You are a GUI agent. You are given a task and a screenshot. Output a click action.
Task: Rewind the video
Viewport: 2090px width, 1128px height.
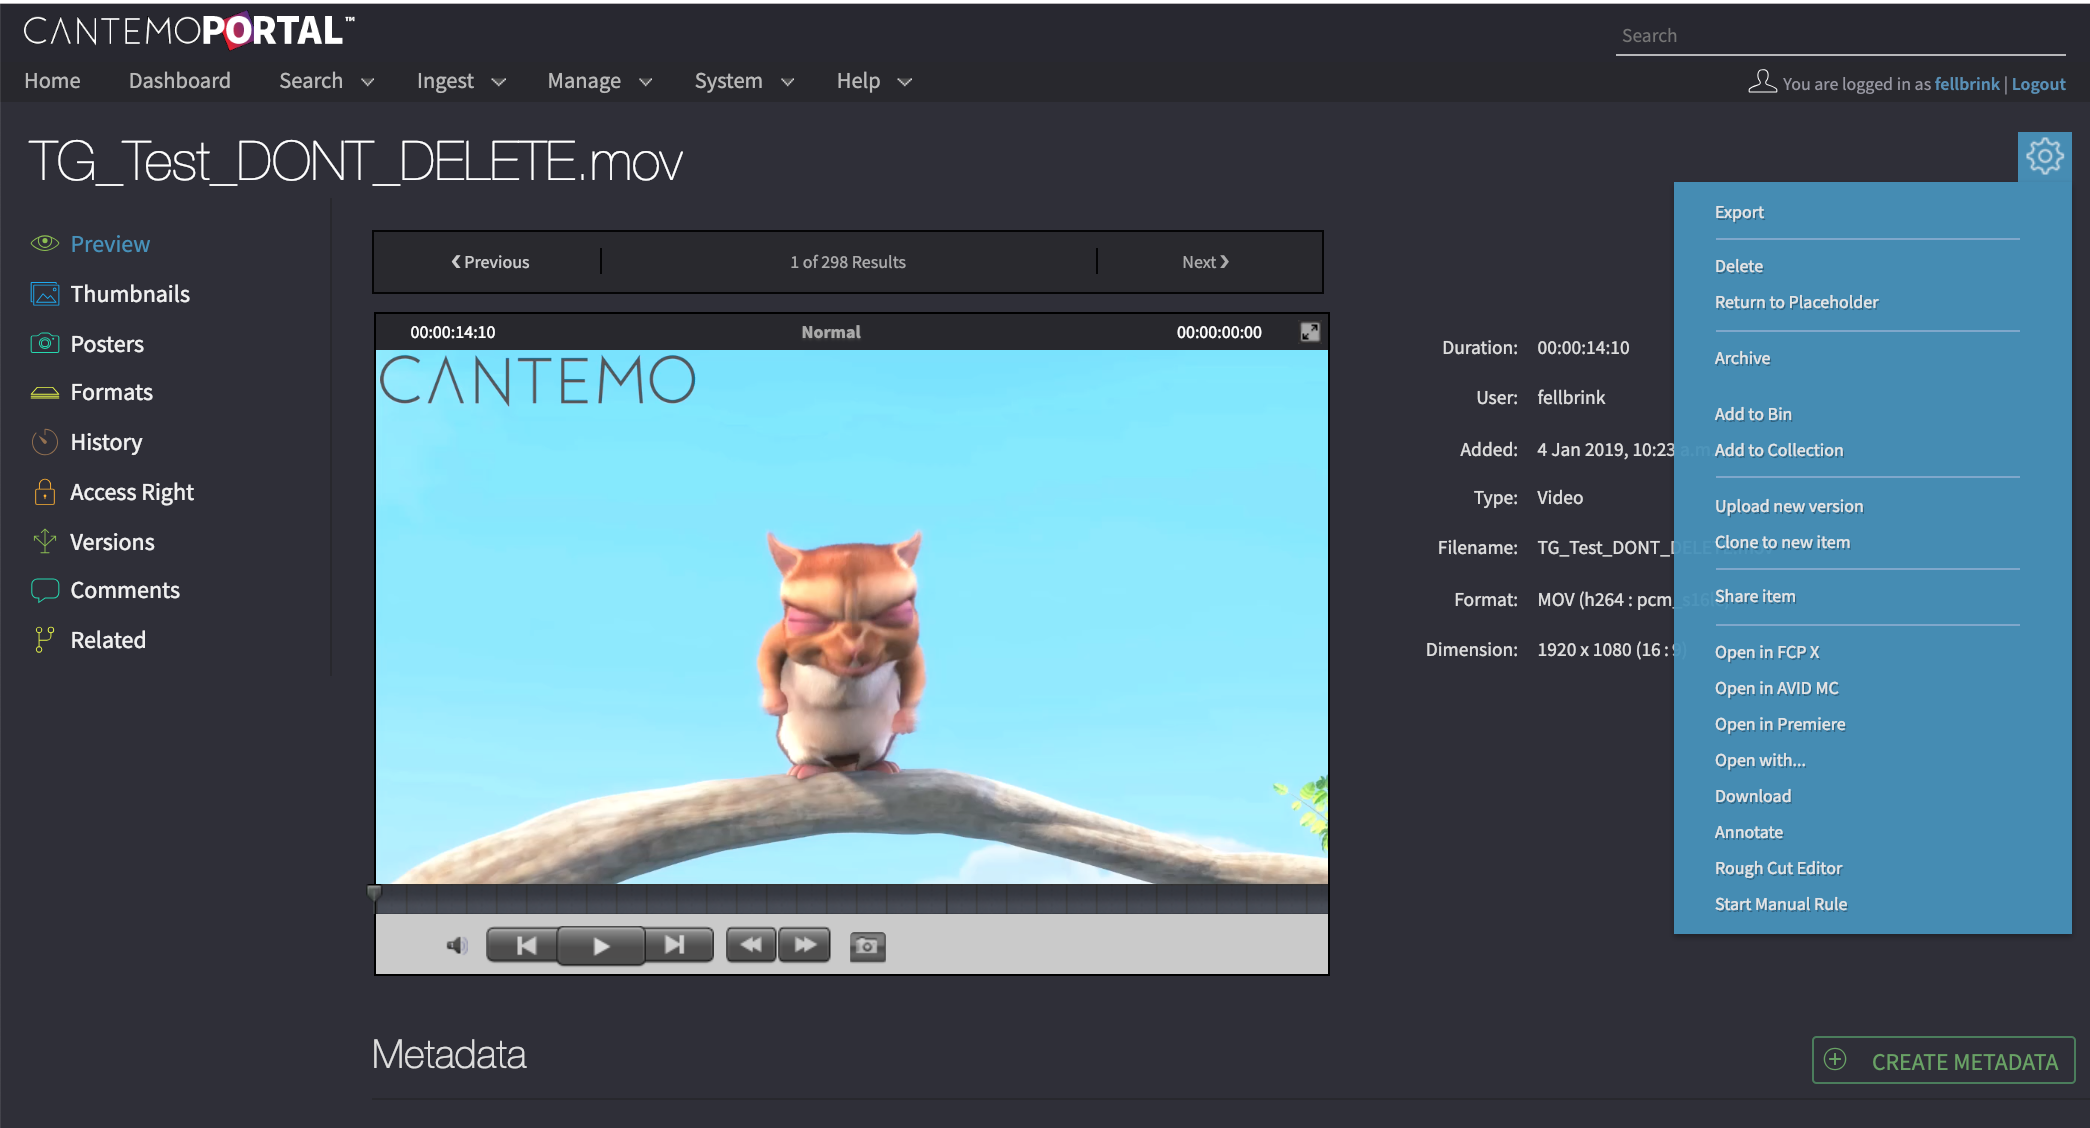(x=751, y=945)
